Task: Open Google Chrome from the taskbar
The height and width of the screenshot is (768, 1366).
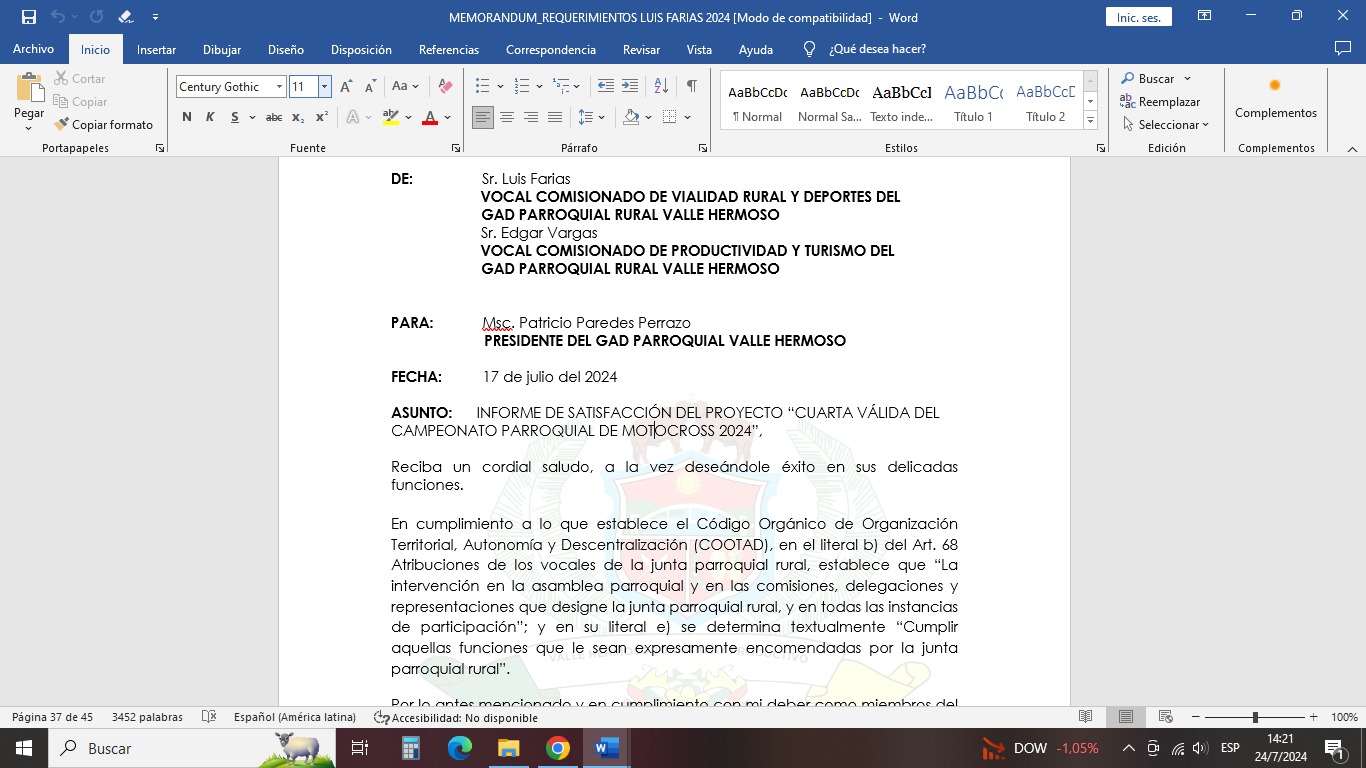Action: tap(558, 748)
